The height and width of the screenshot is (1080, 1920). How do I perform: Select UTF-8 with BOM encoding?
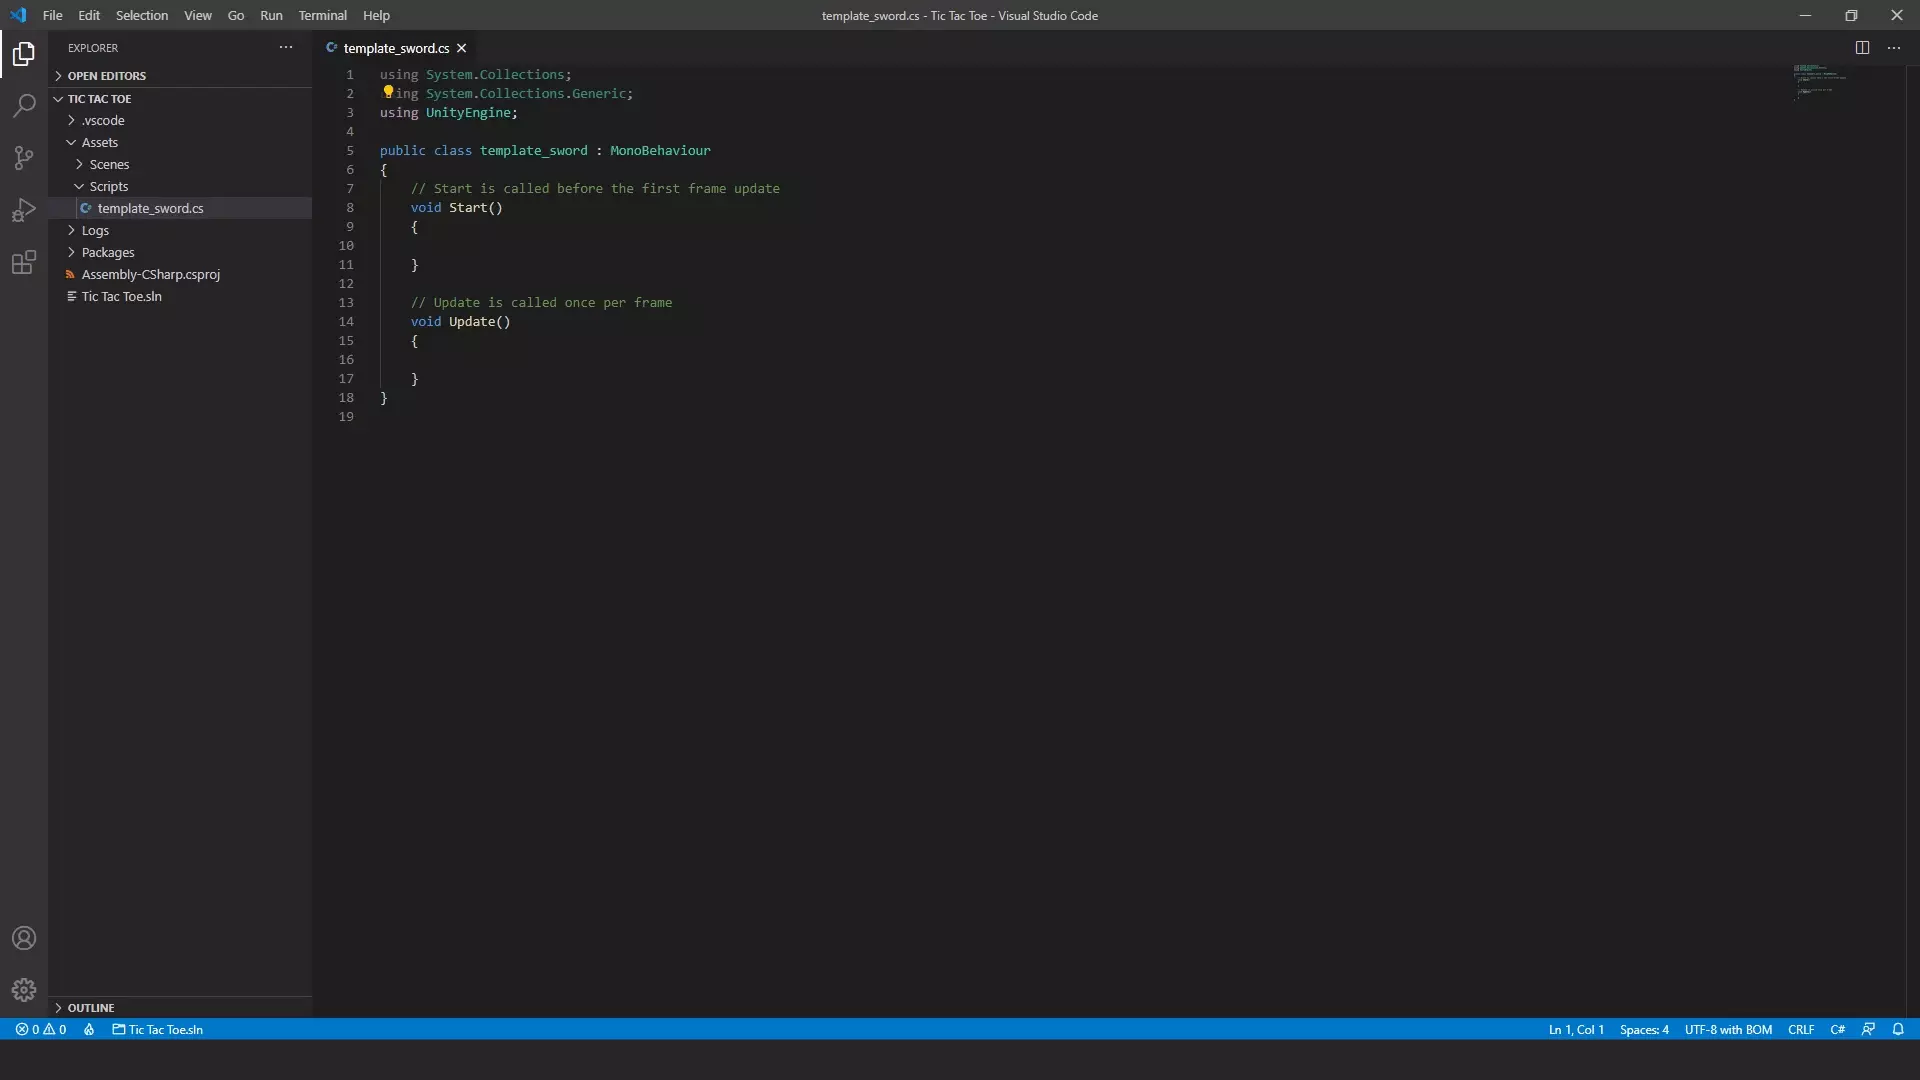tap(1728, 1029)
